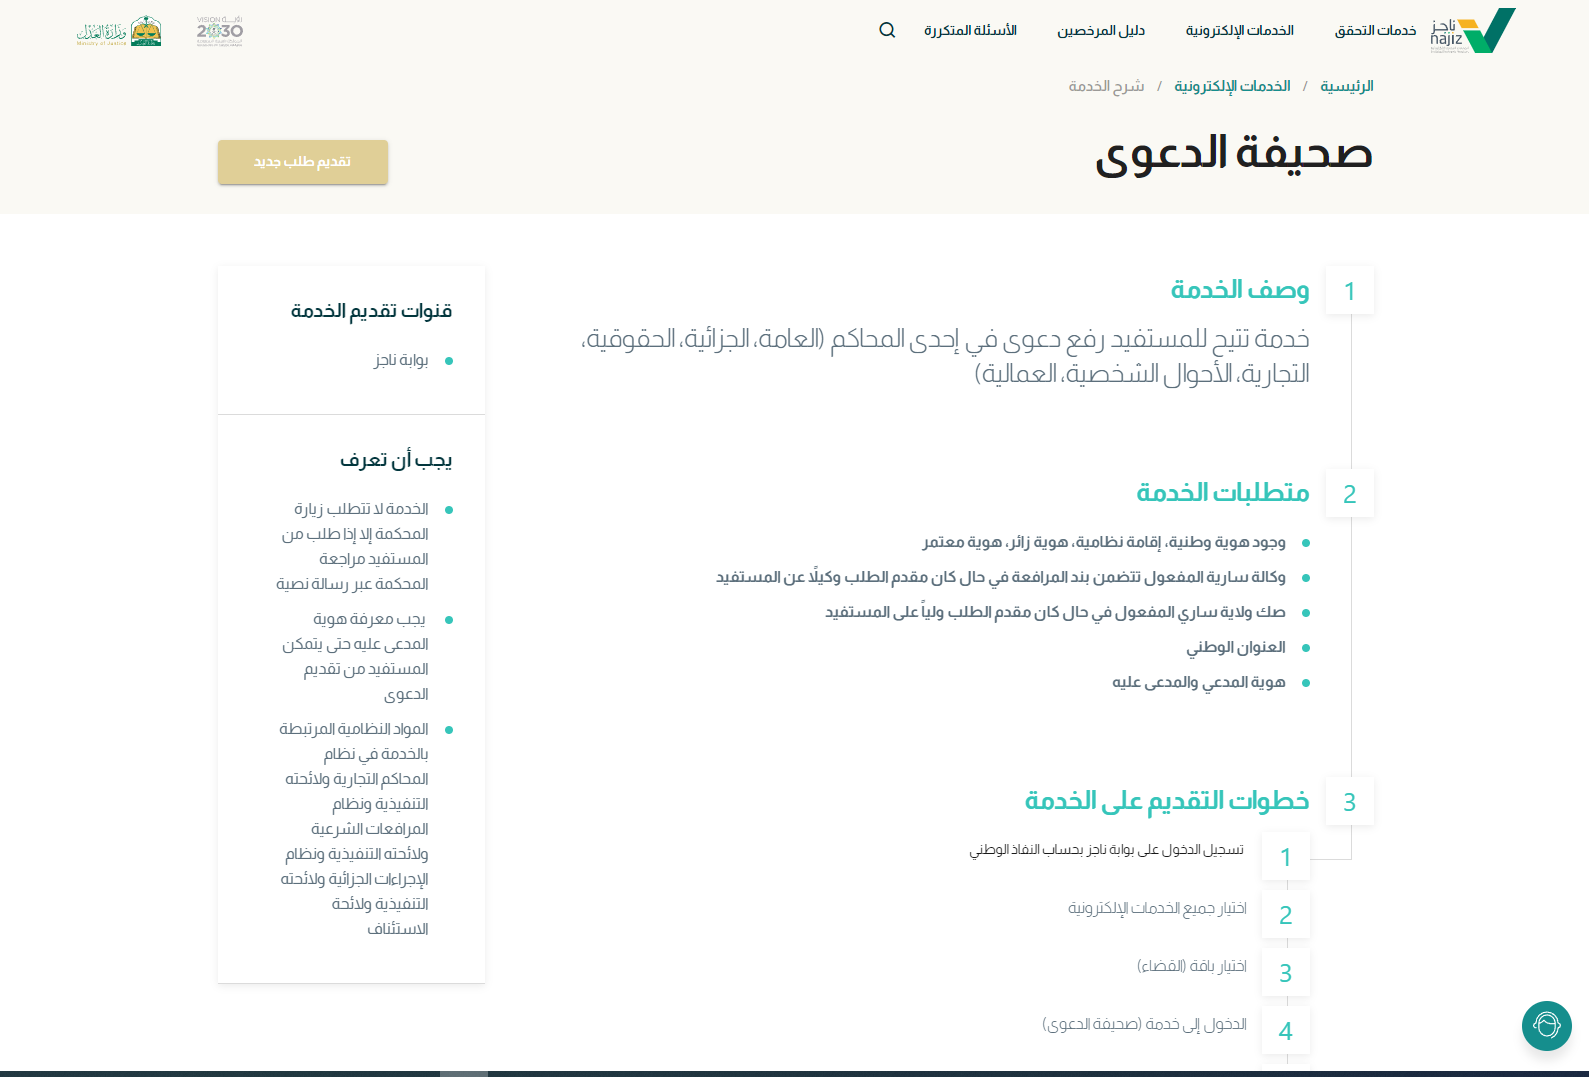Viewport: 1589px width, 1077px height.
Task: Click the Vision 2030 logo
Action: (220, 31)
